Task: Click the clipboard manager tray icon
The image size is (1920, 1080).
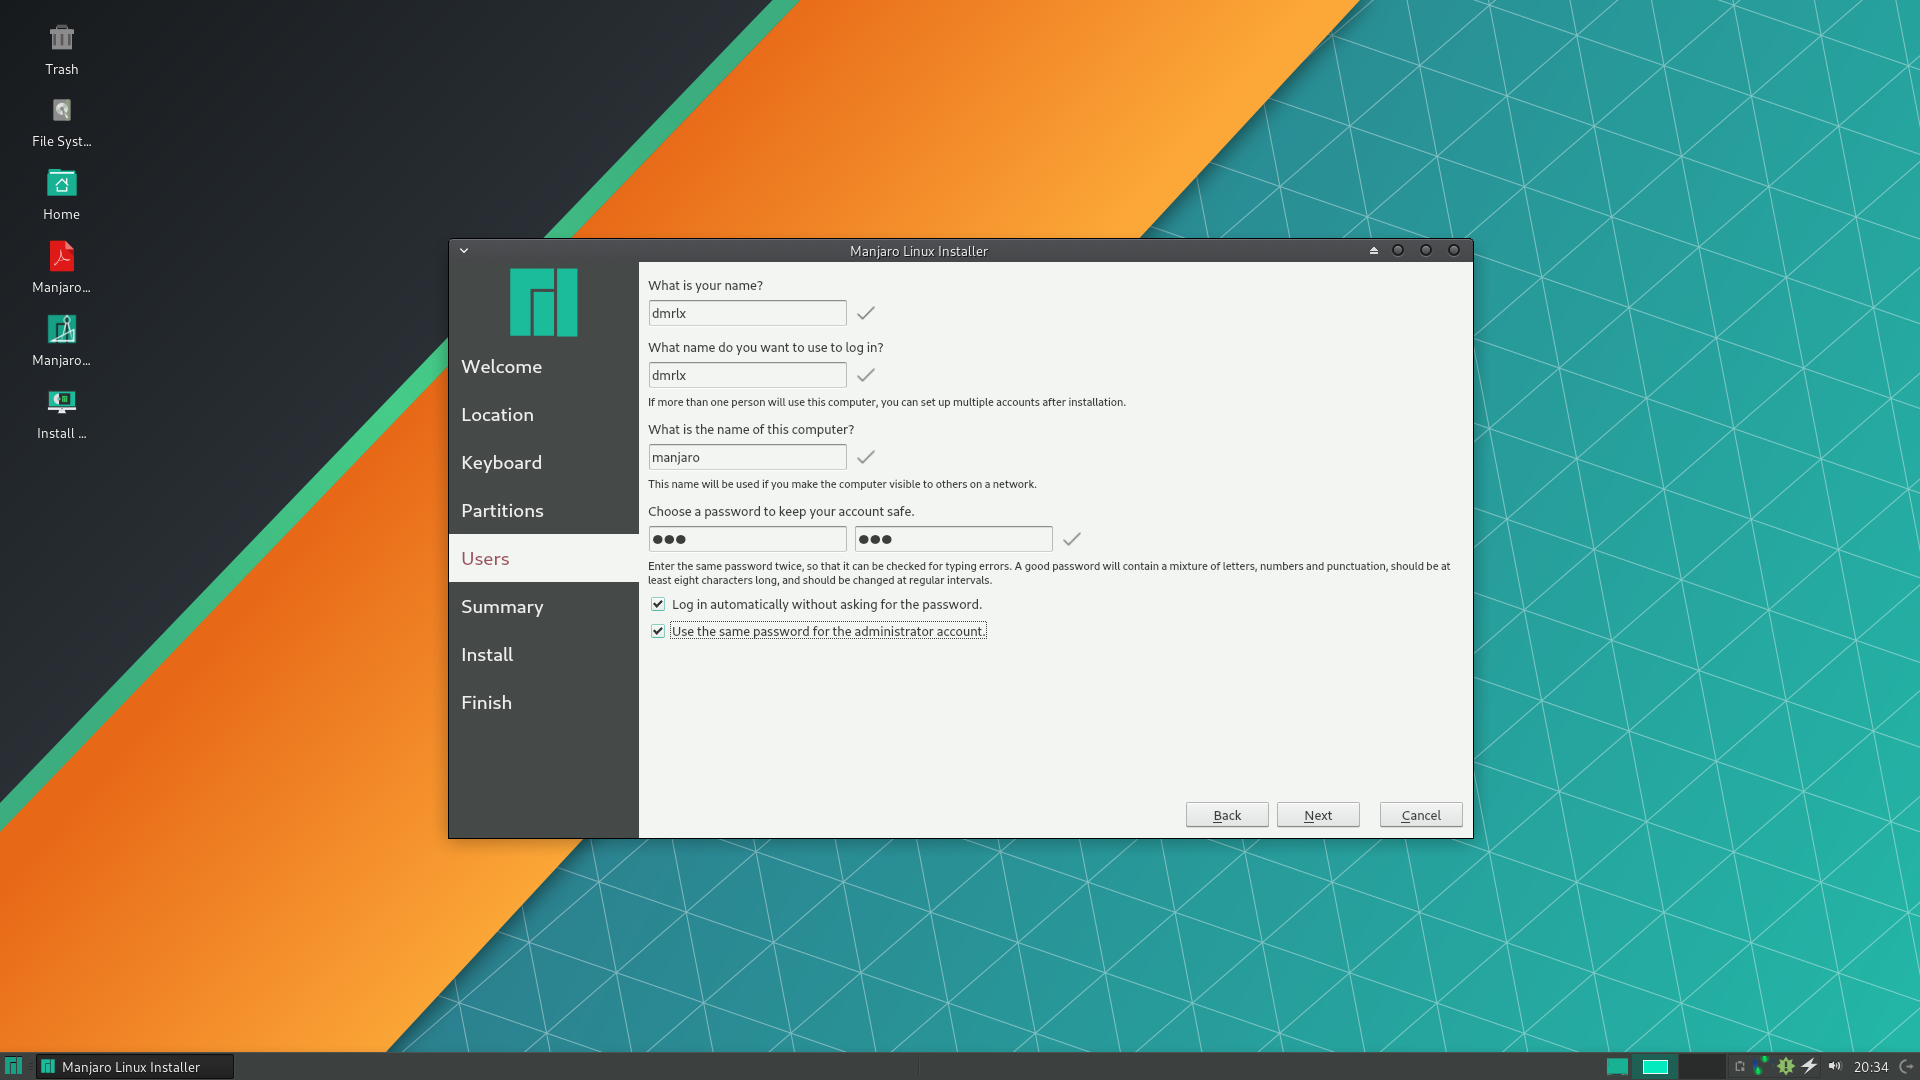Action: 1740,1066
